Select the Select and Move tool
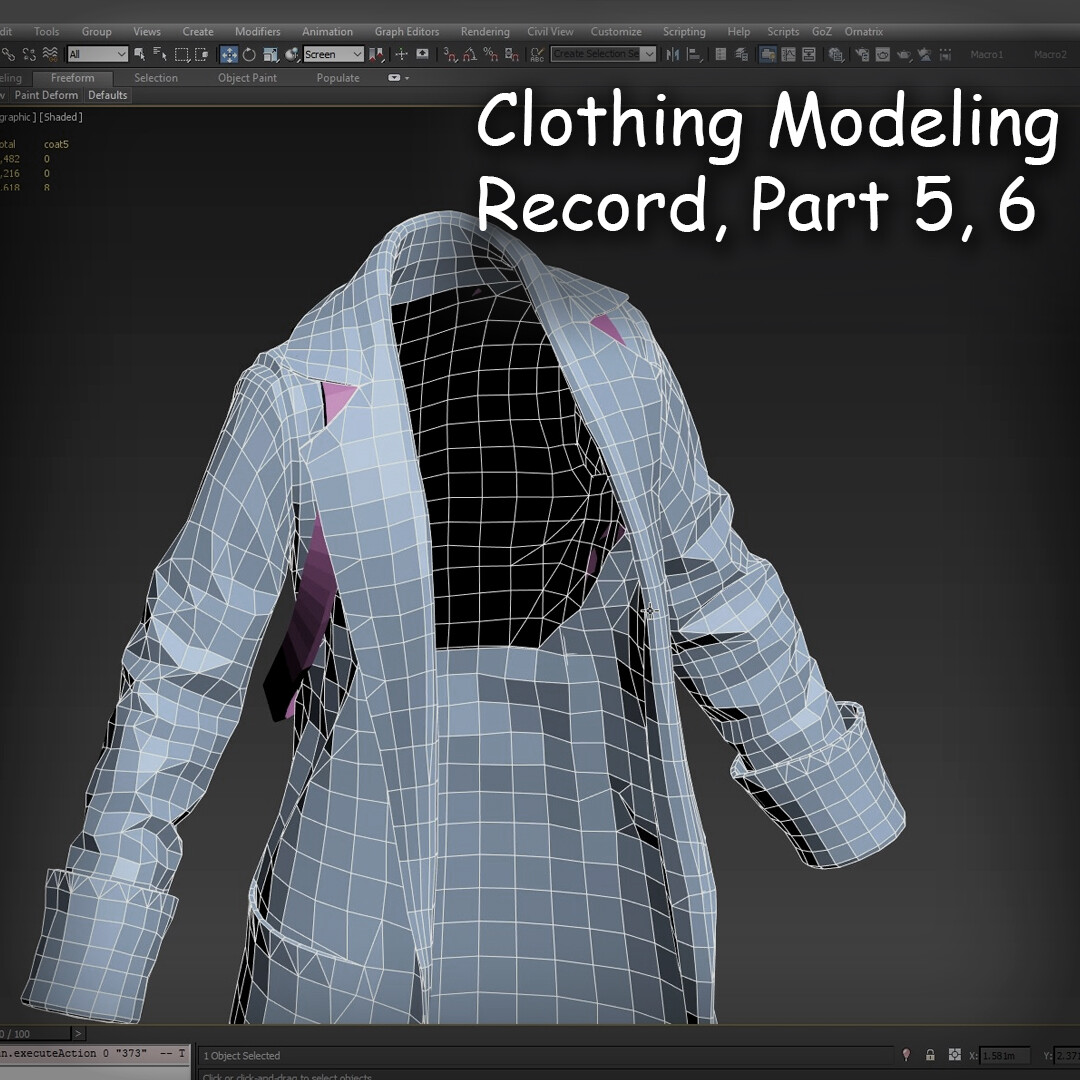The height and width of the screenshot is (1080, 1080). point(229,54)
